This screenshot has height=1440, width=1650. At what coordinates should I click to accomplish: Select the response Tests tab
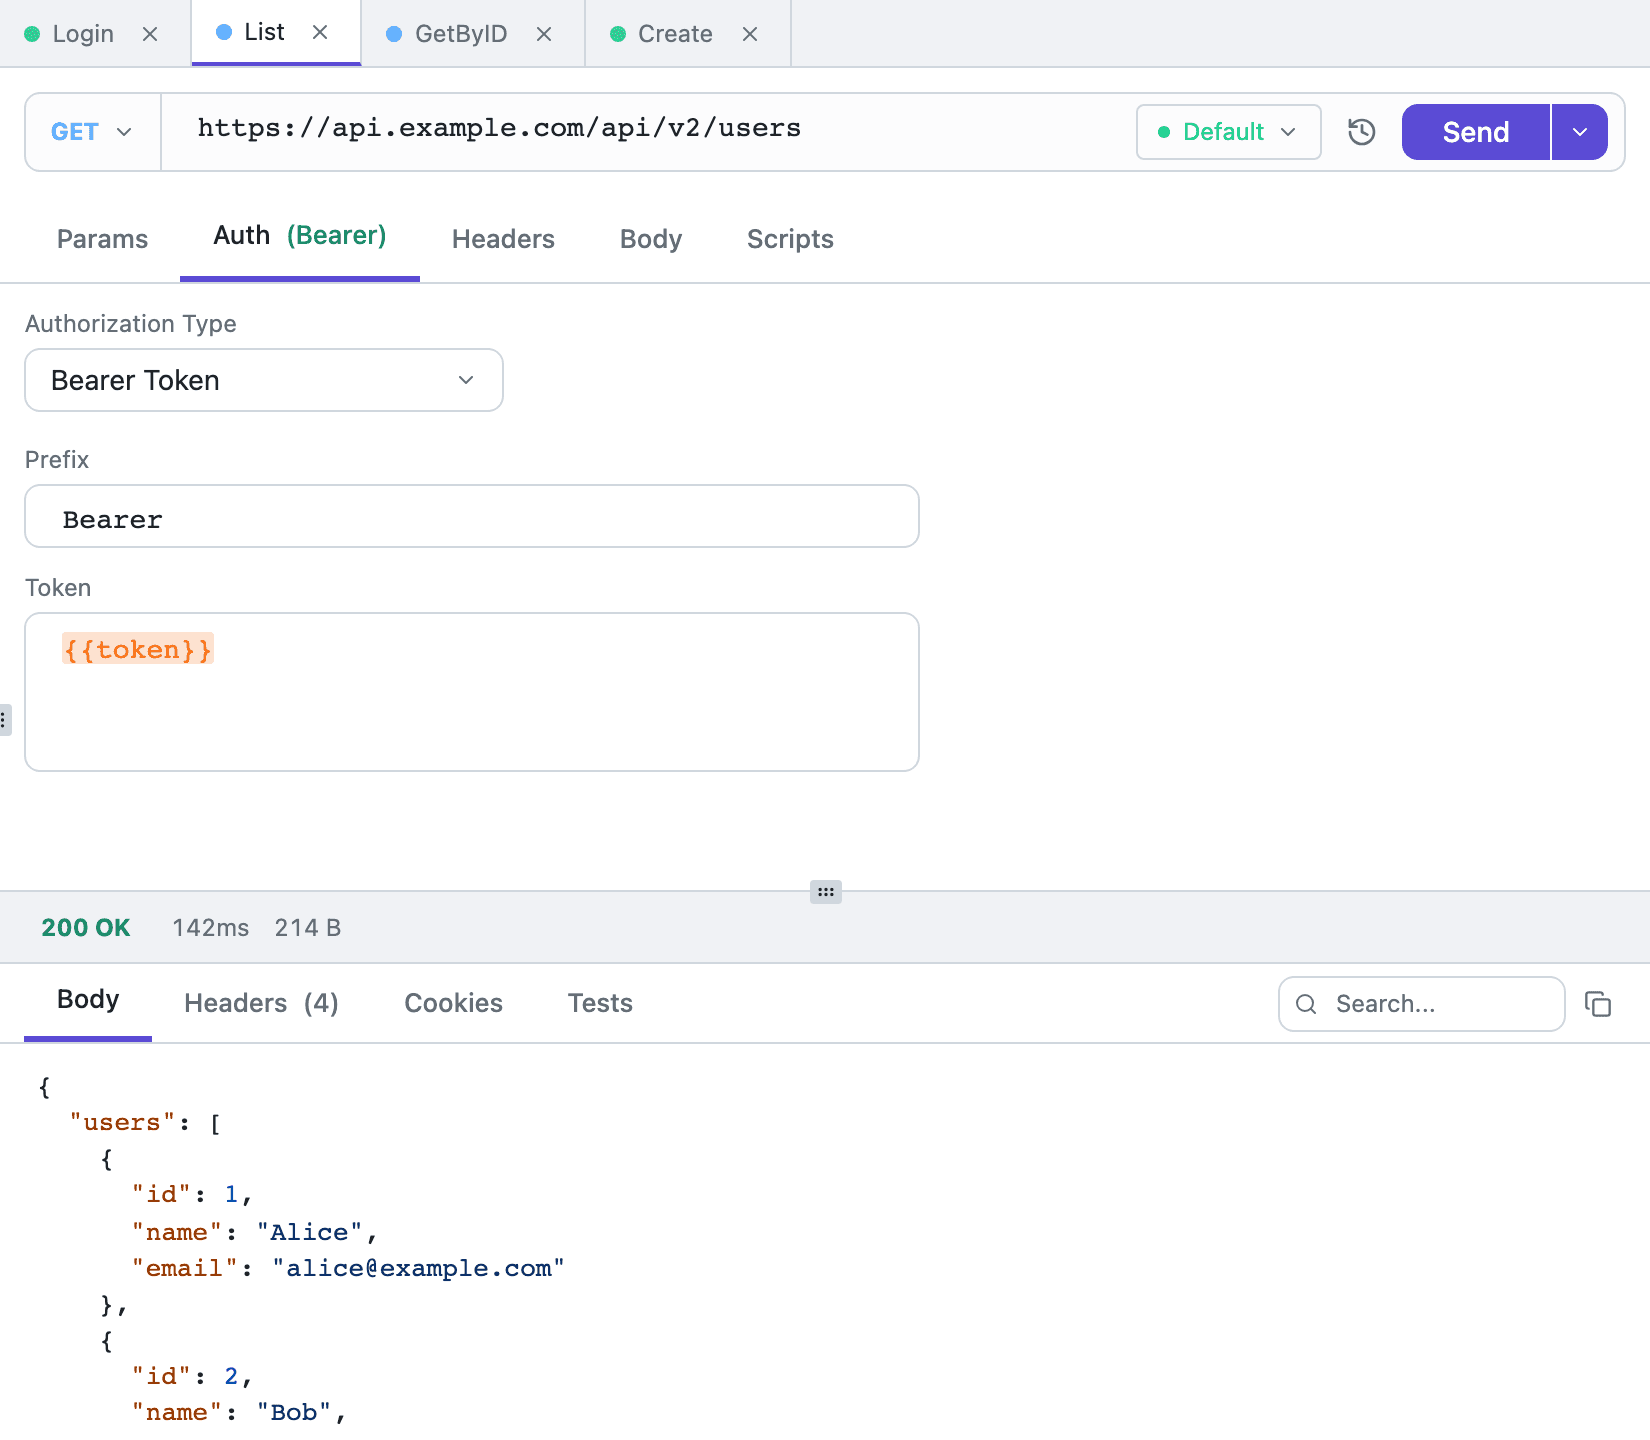600,1003
